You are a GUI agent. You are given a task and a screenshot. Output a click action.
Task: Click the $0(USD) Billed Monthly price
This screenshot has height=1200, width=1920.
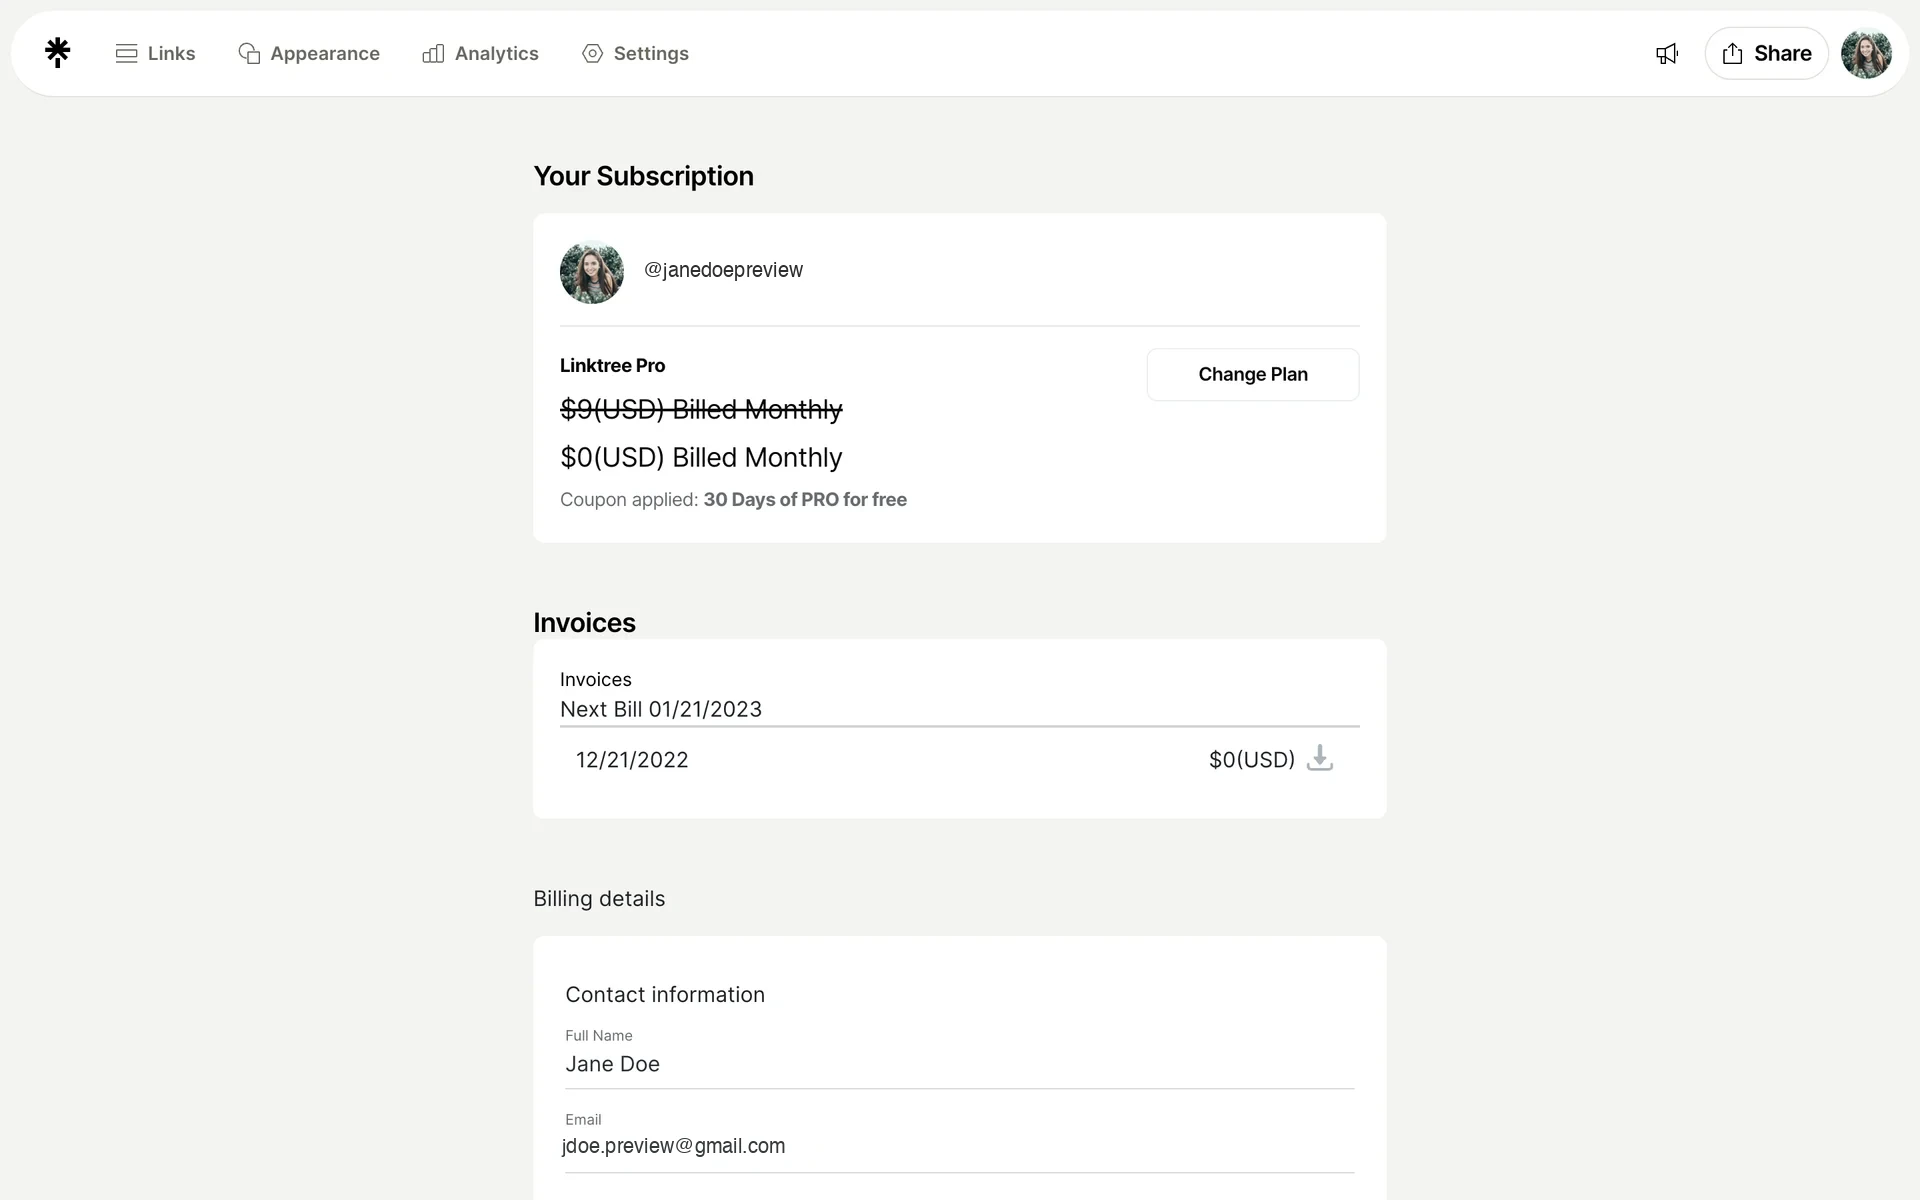pos(701,458)
